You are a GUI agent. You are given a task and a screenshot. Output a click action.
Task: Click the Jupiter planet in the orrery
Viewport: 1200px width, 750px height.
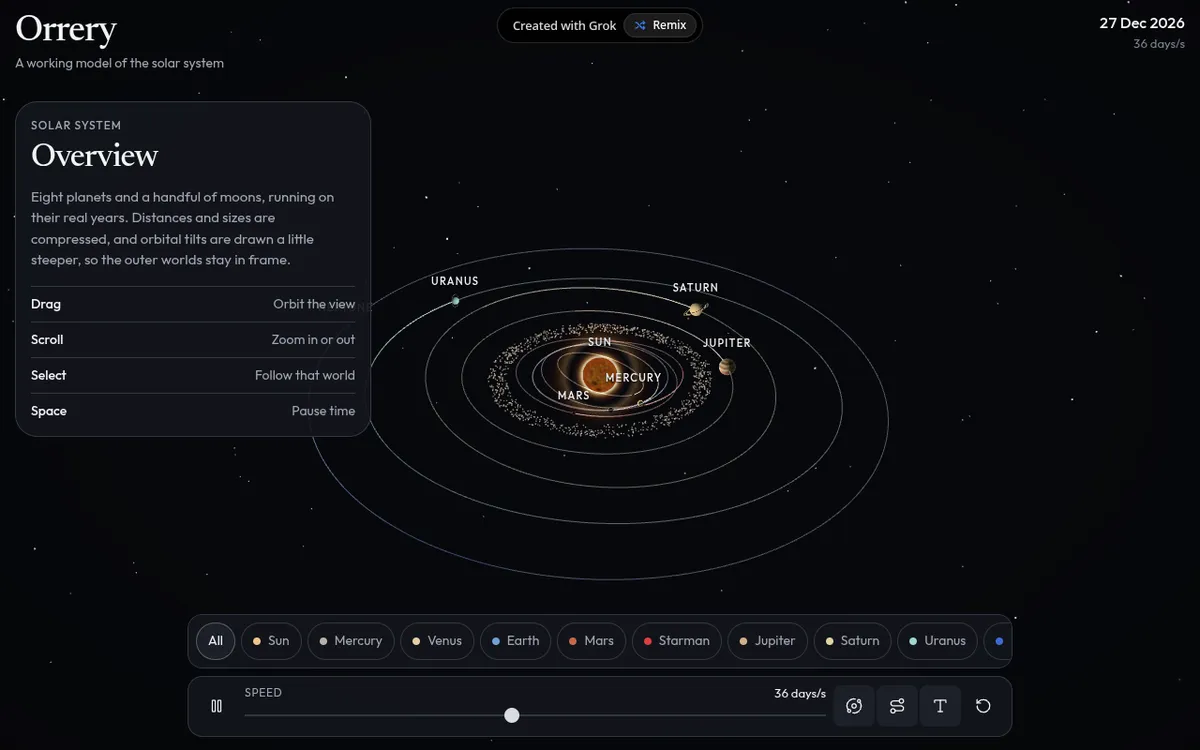[727, 367]
